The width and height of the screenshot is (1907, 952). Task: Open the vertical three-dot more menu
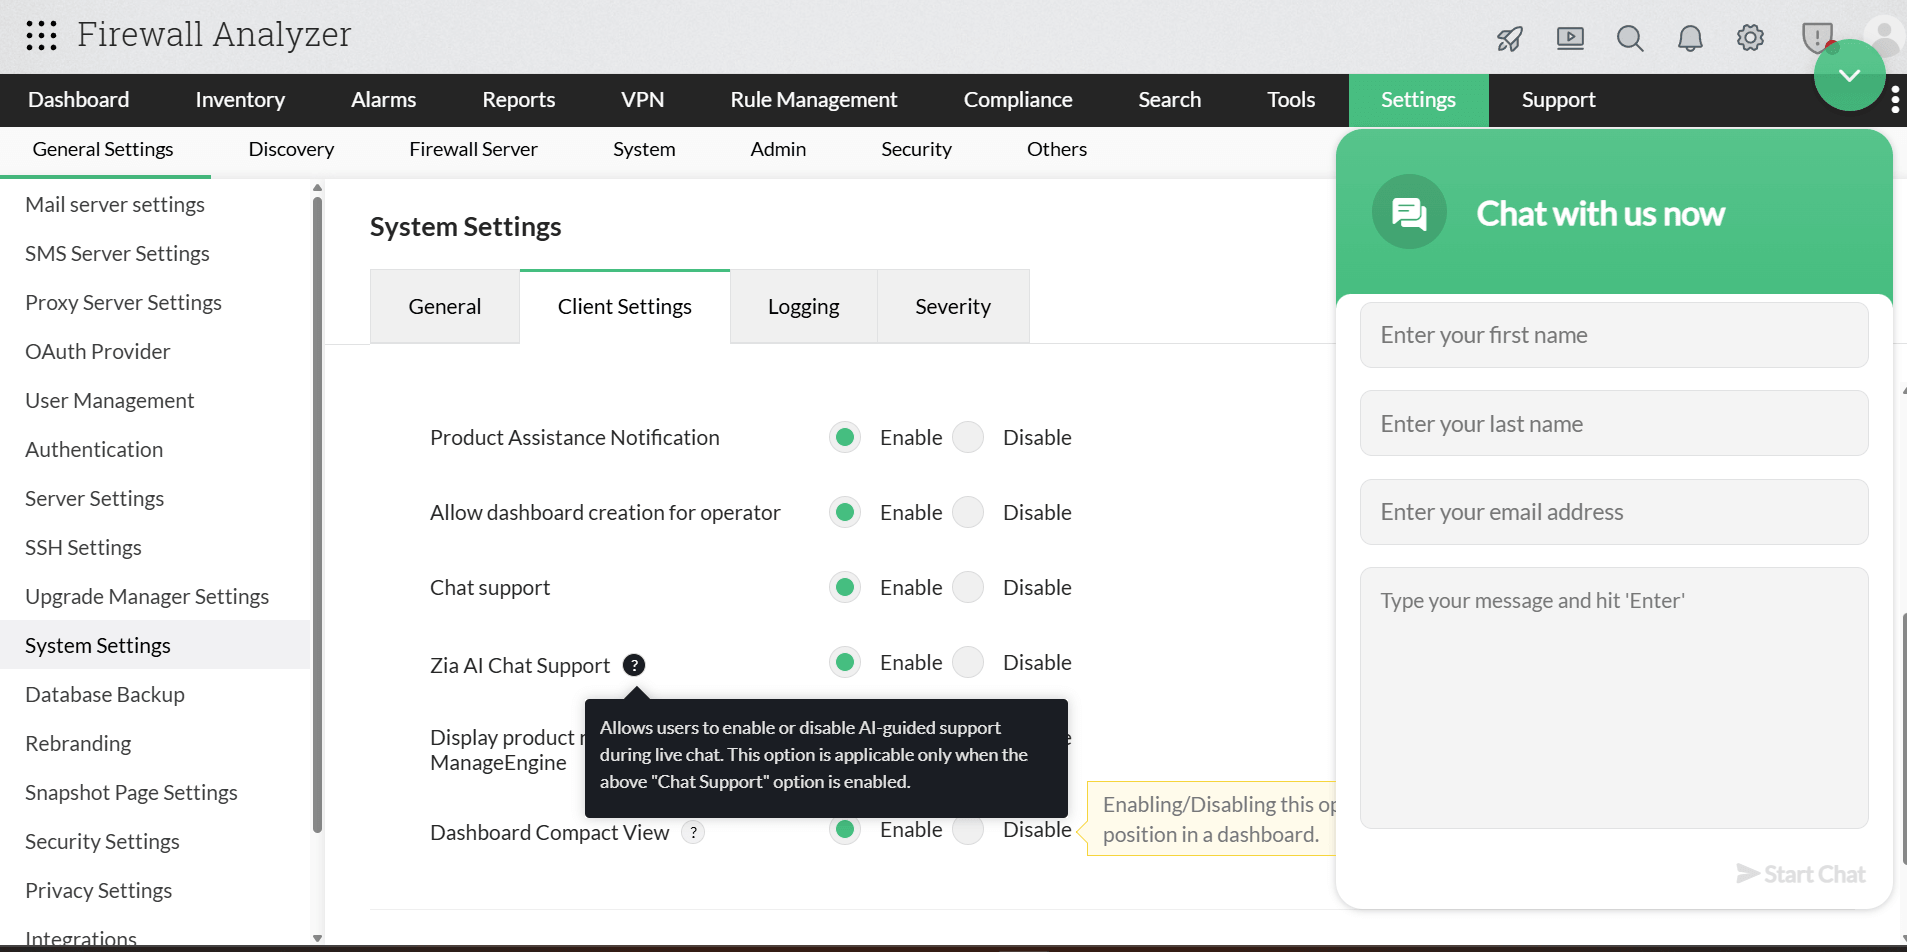pos(1895,100)
